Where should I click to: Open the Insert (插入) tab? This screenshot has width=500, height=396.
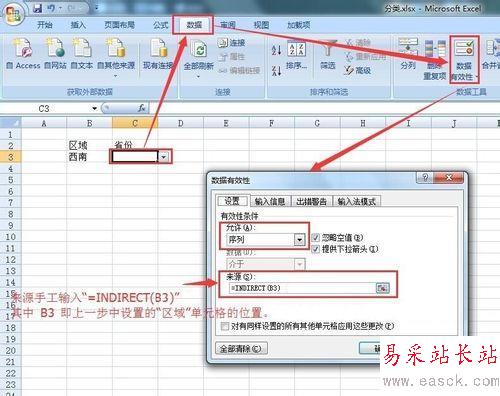point(78,25)
